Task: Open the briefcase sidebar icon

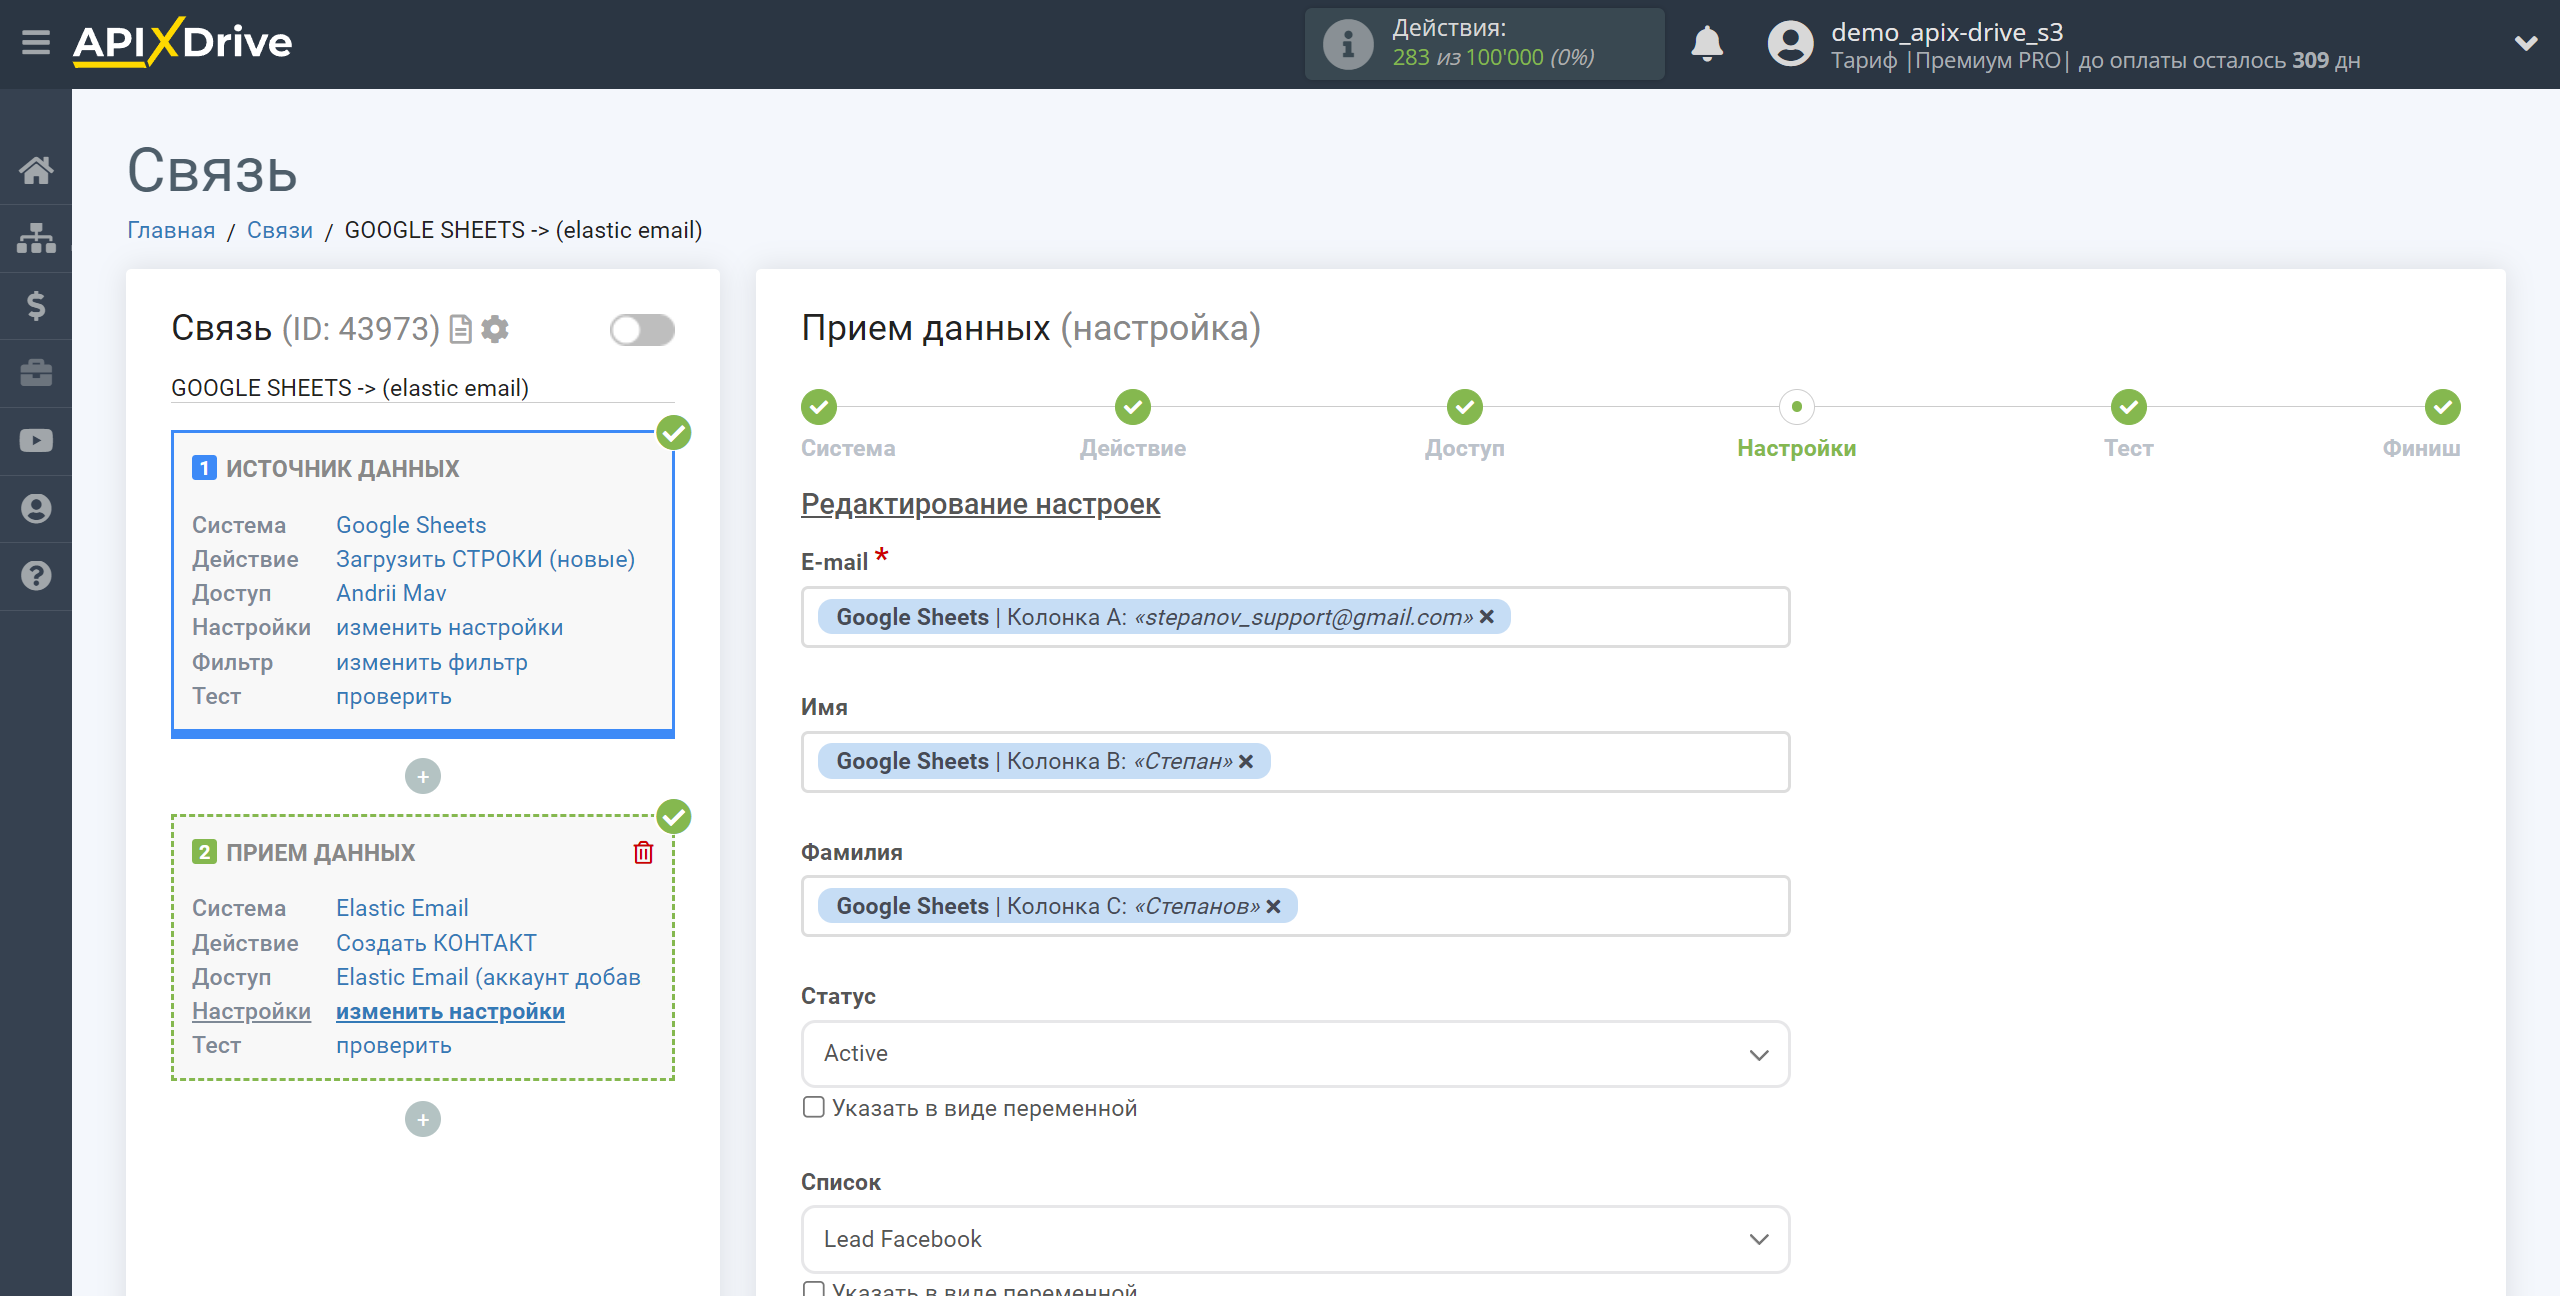Action: pos(36,373)
